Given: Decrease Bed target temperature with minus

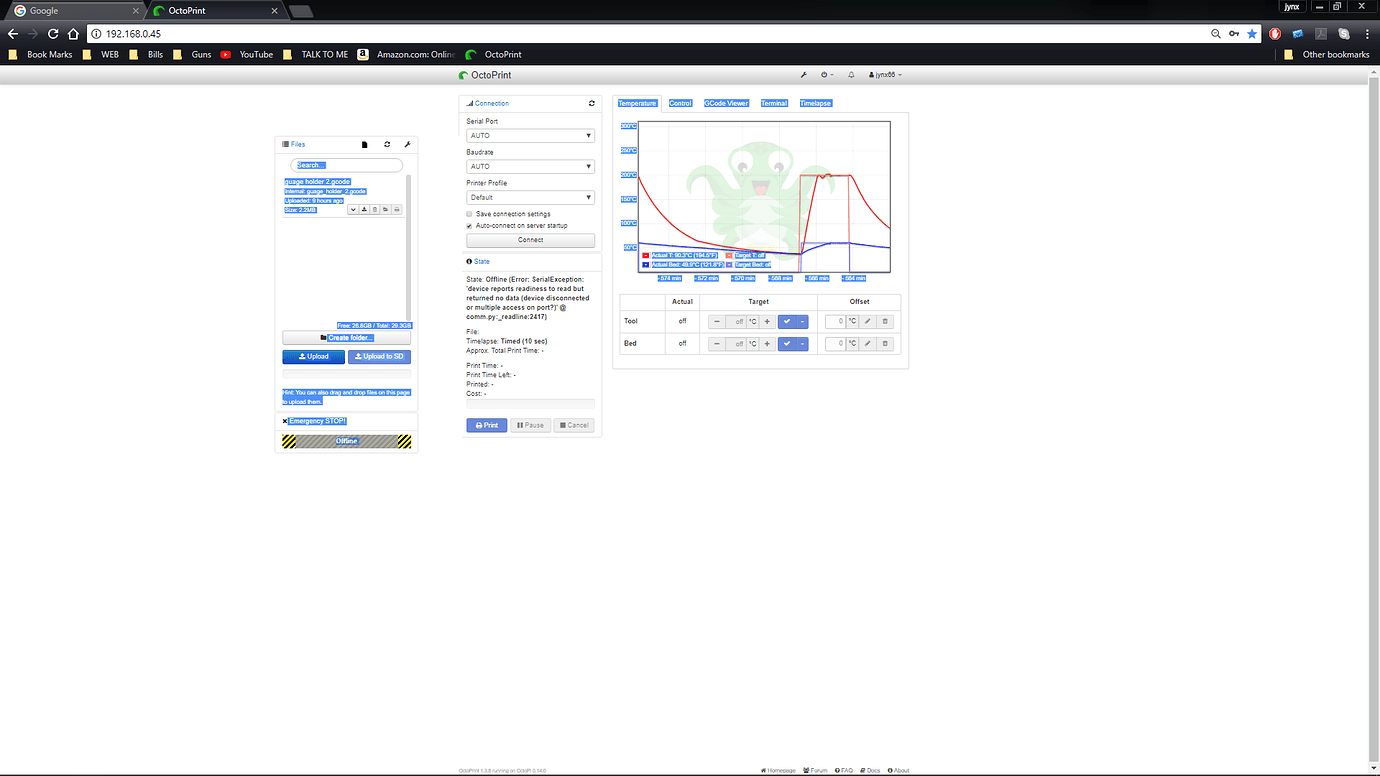Looking at the screenshot, I should pos(716,343).
